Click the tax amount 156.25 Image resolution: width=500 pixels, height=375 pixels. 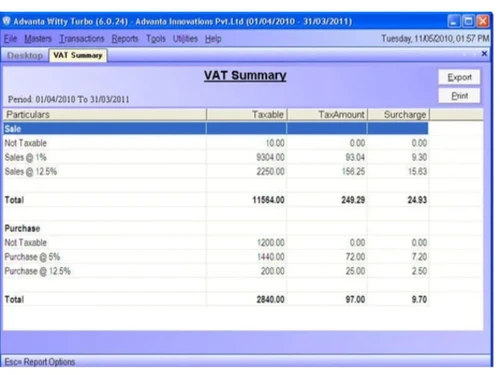pyautogui.click(x=353, y=172)
